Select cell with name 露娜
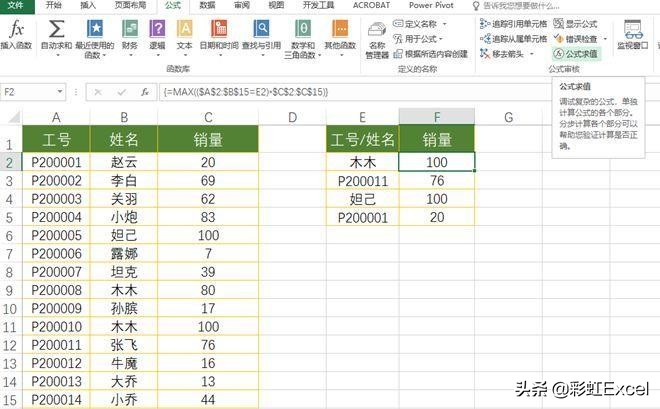 124,254
